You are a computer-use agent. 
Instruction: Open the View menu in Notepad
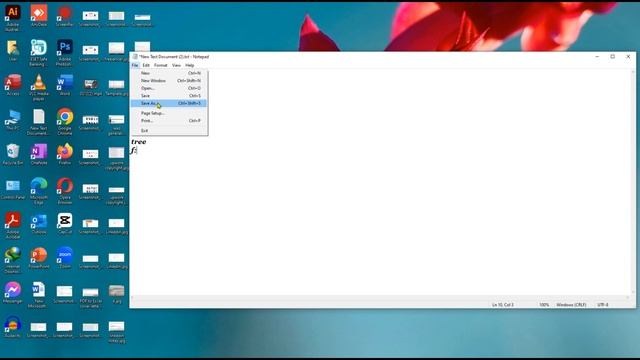(x=176, y=65)
